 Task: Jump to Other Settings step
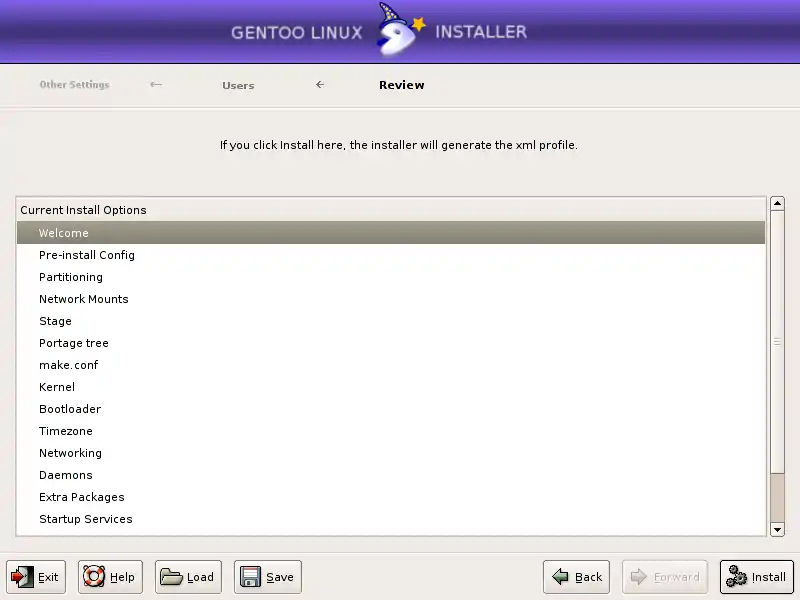[x=74, y=85]
